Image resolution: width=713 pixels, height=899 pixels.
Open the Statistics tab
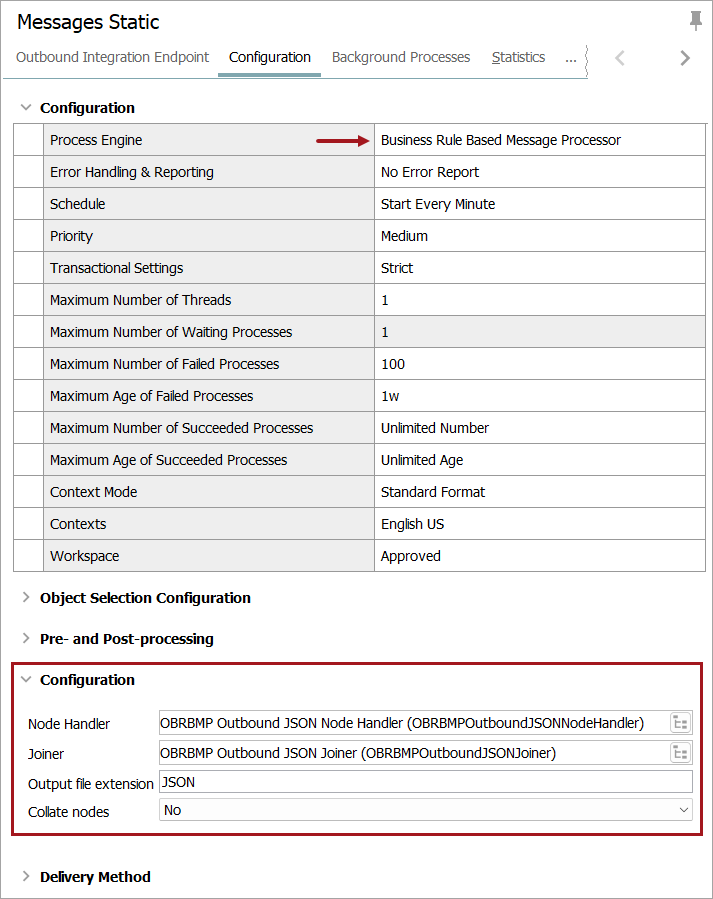(x=518, y=57)
